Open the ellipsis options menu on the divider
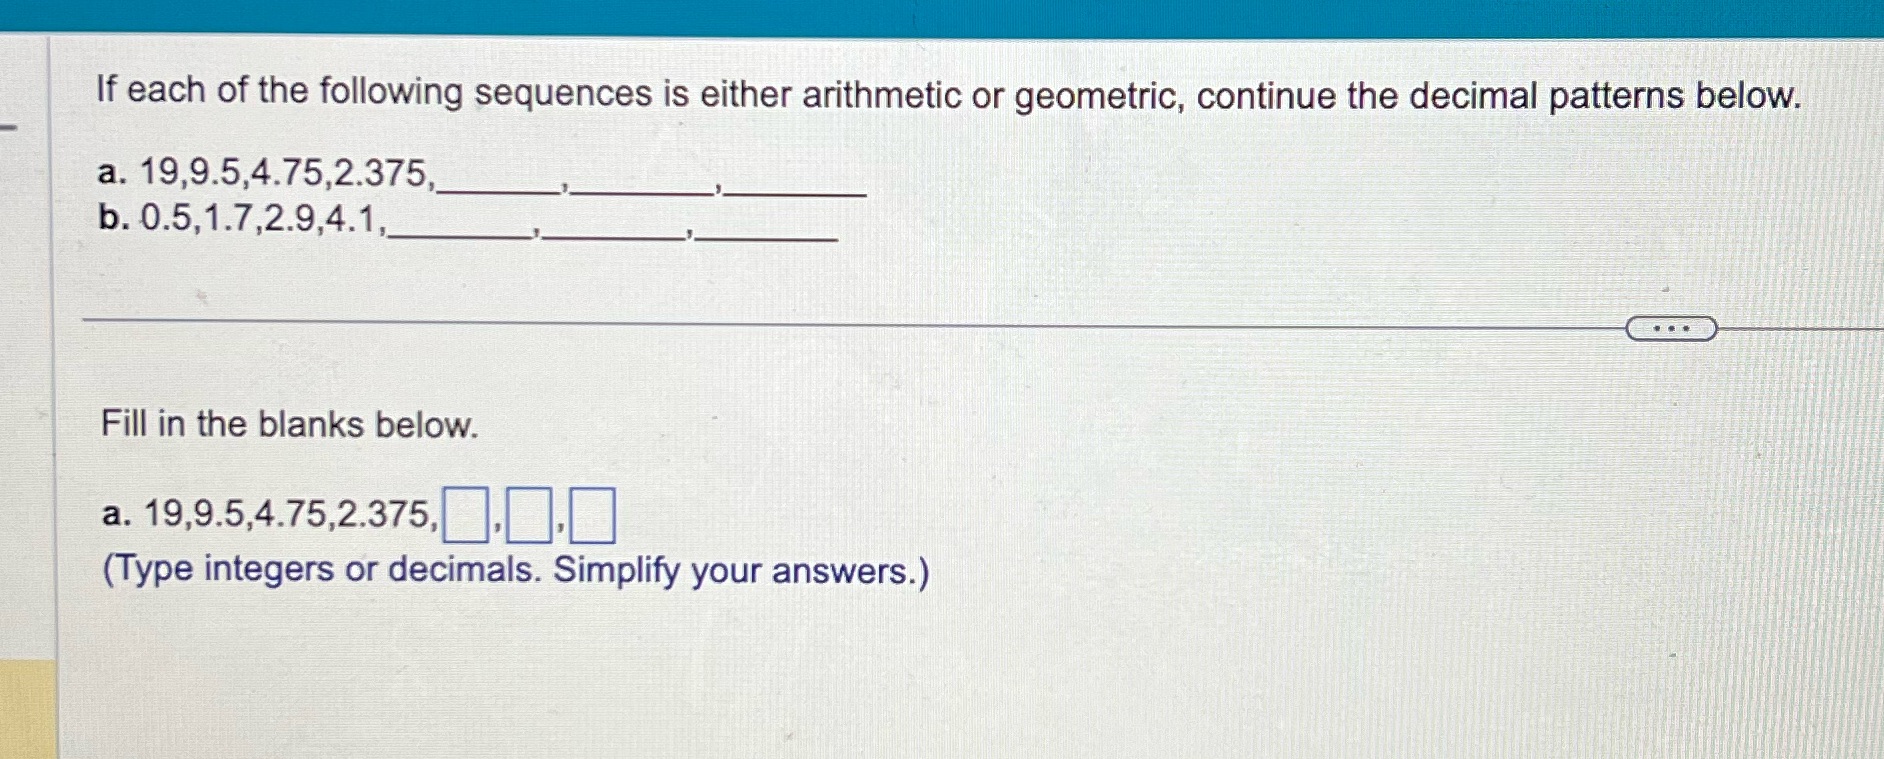The image size is (1884, 759). [x=1670, y=326]
